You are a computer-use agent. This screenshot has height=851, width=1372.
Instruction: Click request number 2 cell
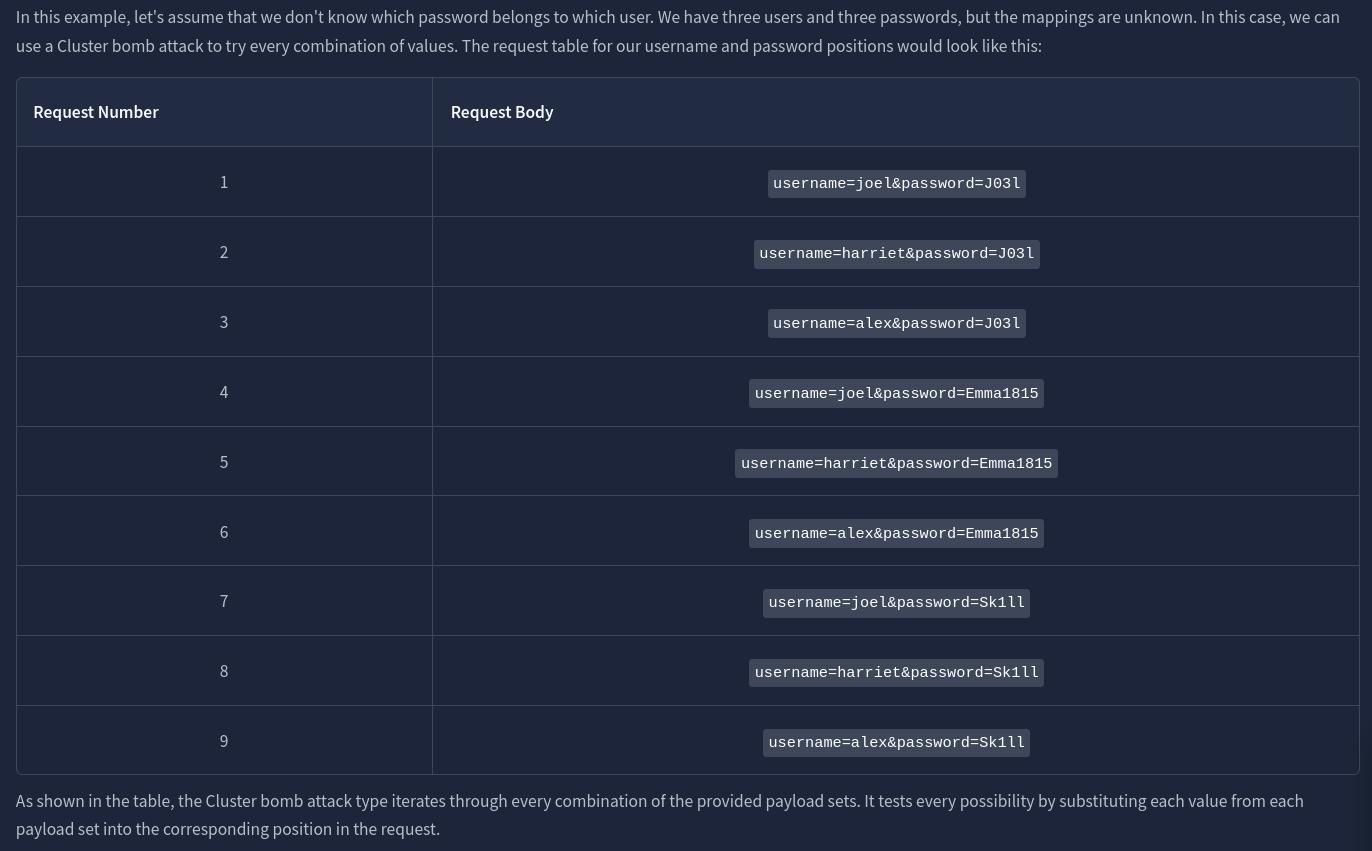pos(224,252)
